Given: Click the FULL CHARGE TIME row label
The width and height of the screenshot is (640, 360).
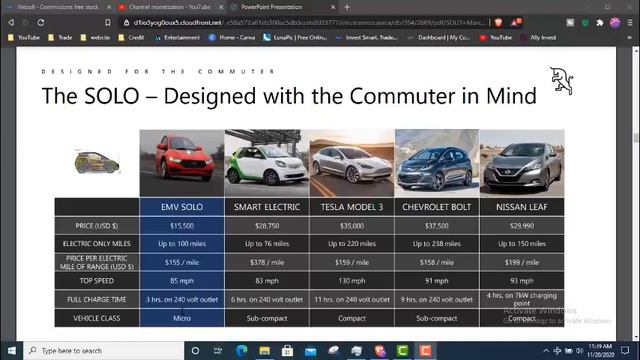Looking at the screenshot, I should pyautogui.click(x=97, y=300).
